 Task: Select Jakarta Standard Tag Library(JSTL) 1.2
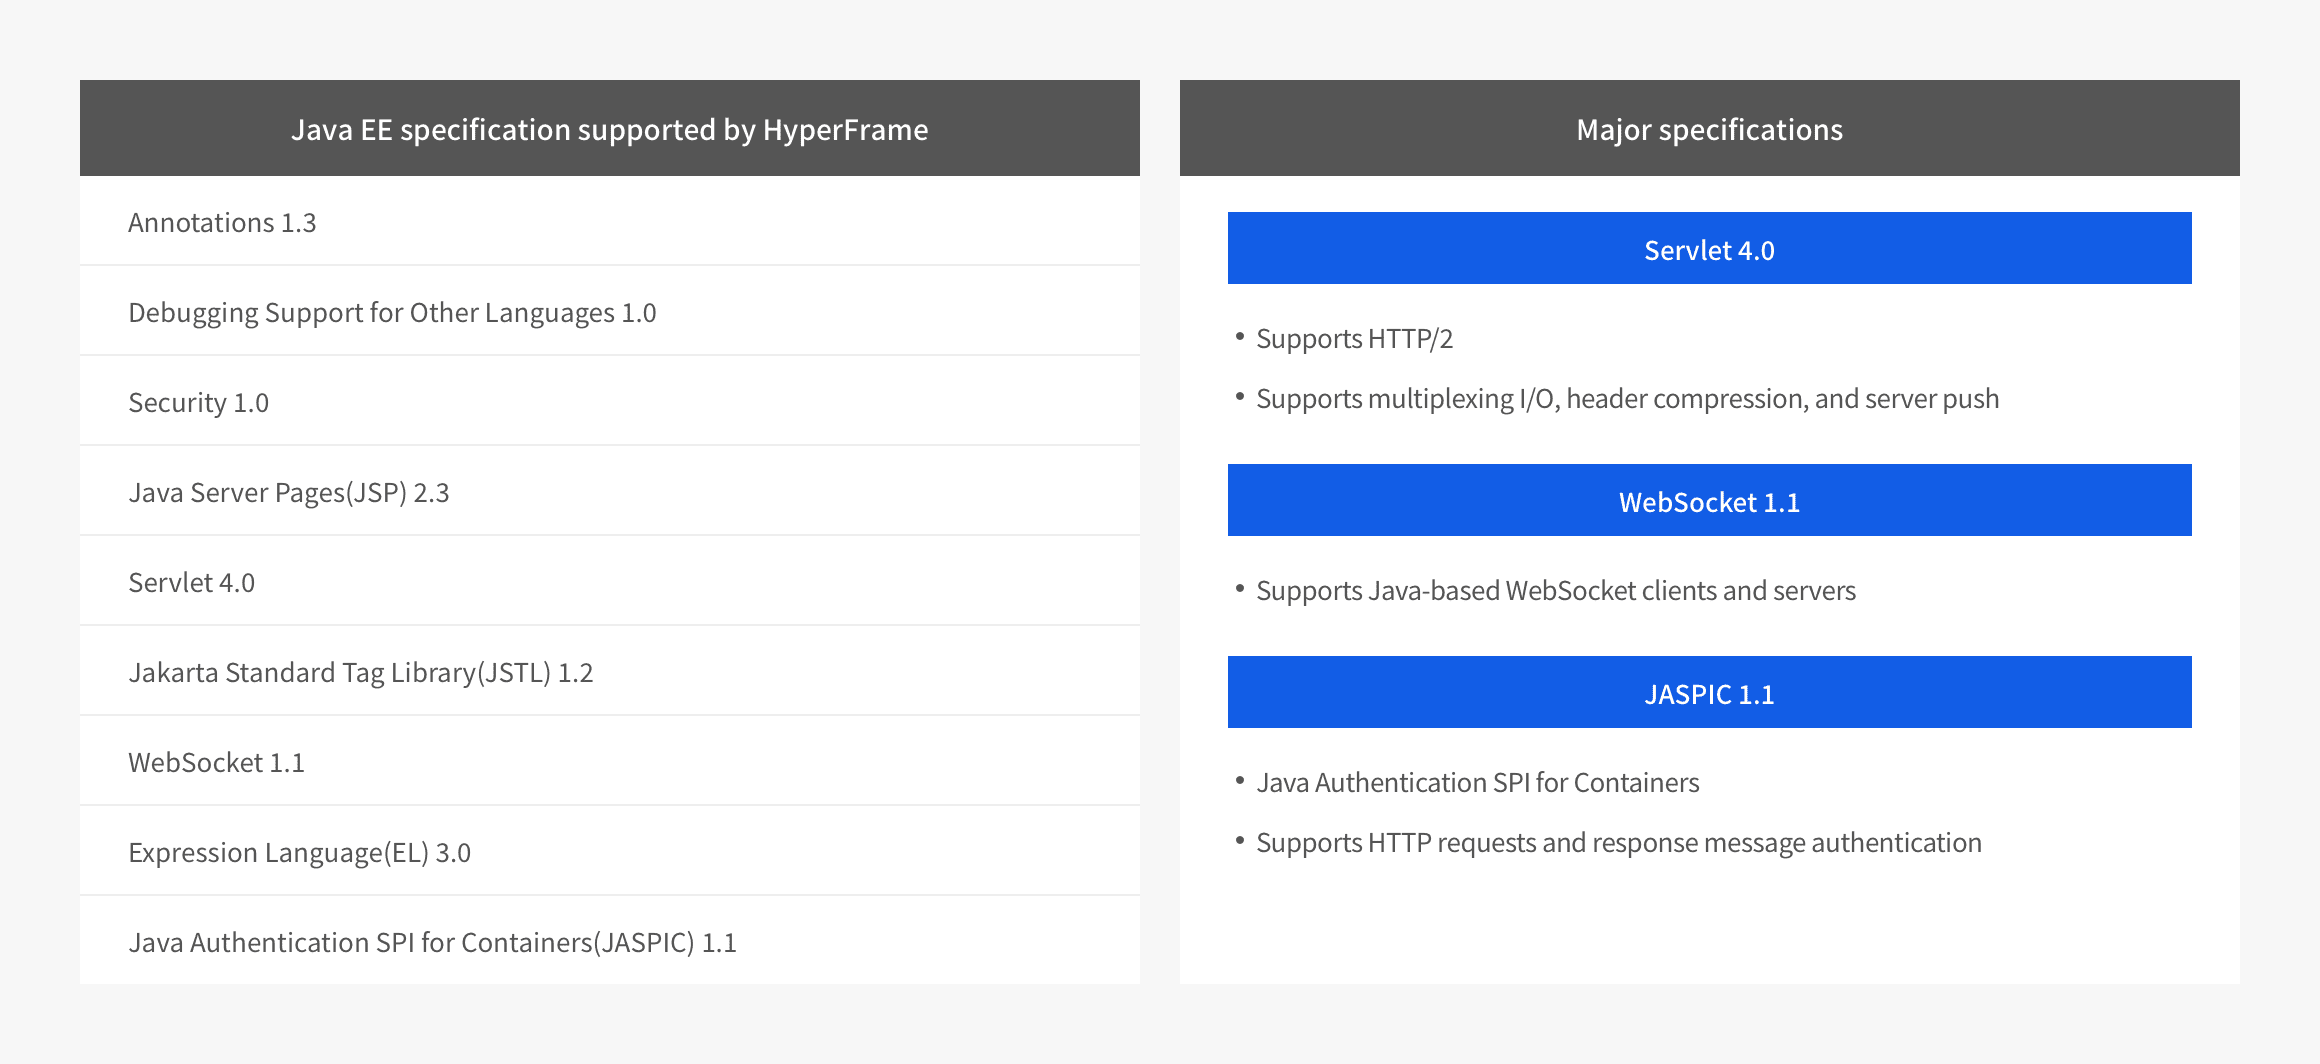point(360,672)
